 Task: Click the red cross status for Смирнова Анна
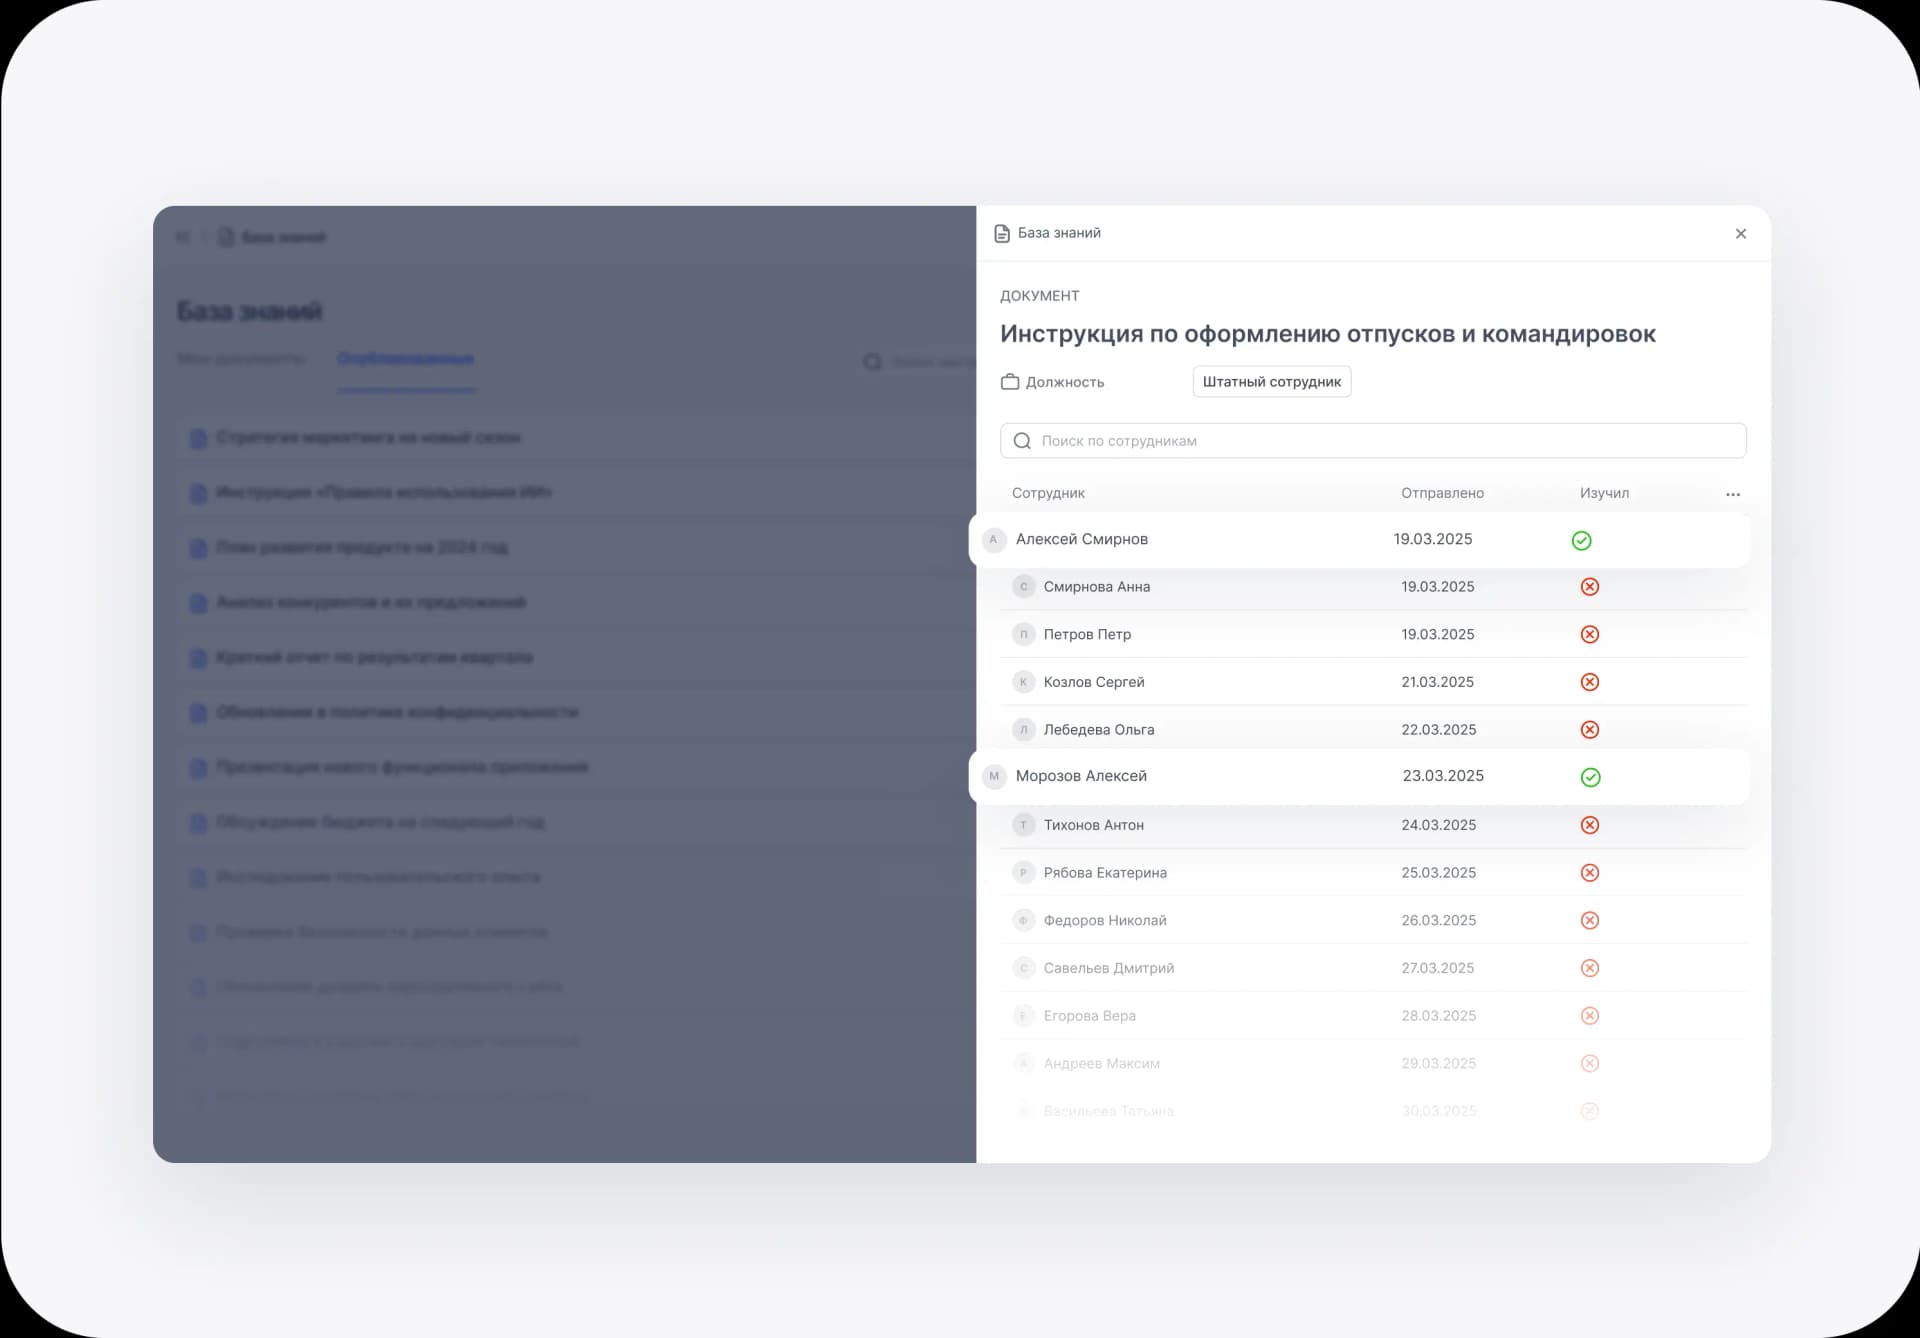[1589, 587]
